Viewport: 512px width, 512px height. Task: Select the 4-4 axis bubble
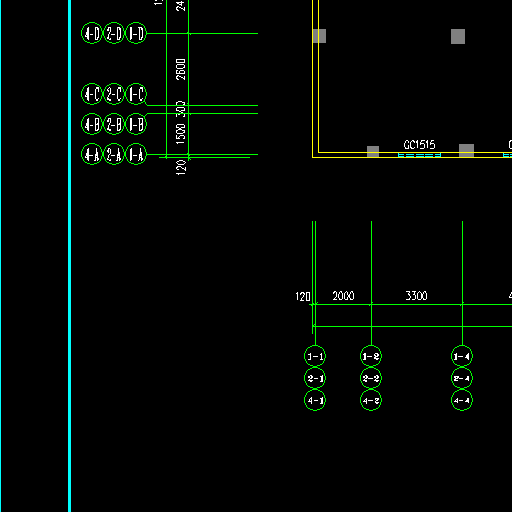(x=462, y=400)
